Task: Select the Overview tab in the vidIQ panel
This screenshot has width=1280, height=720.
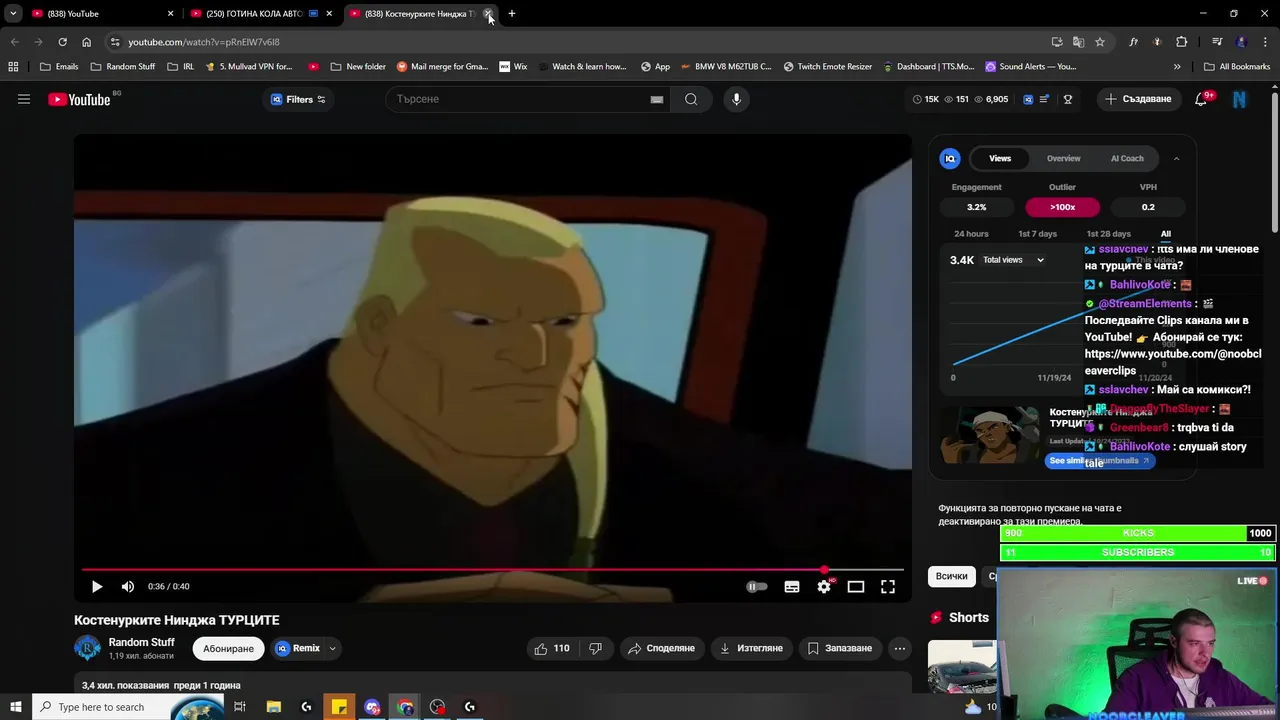Action: 1063,158
